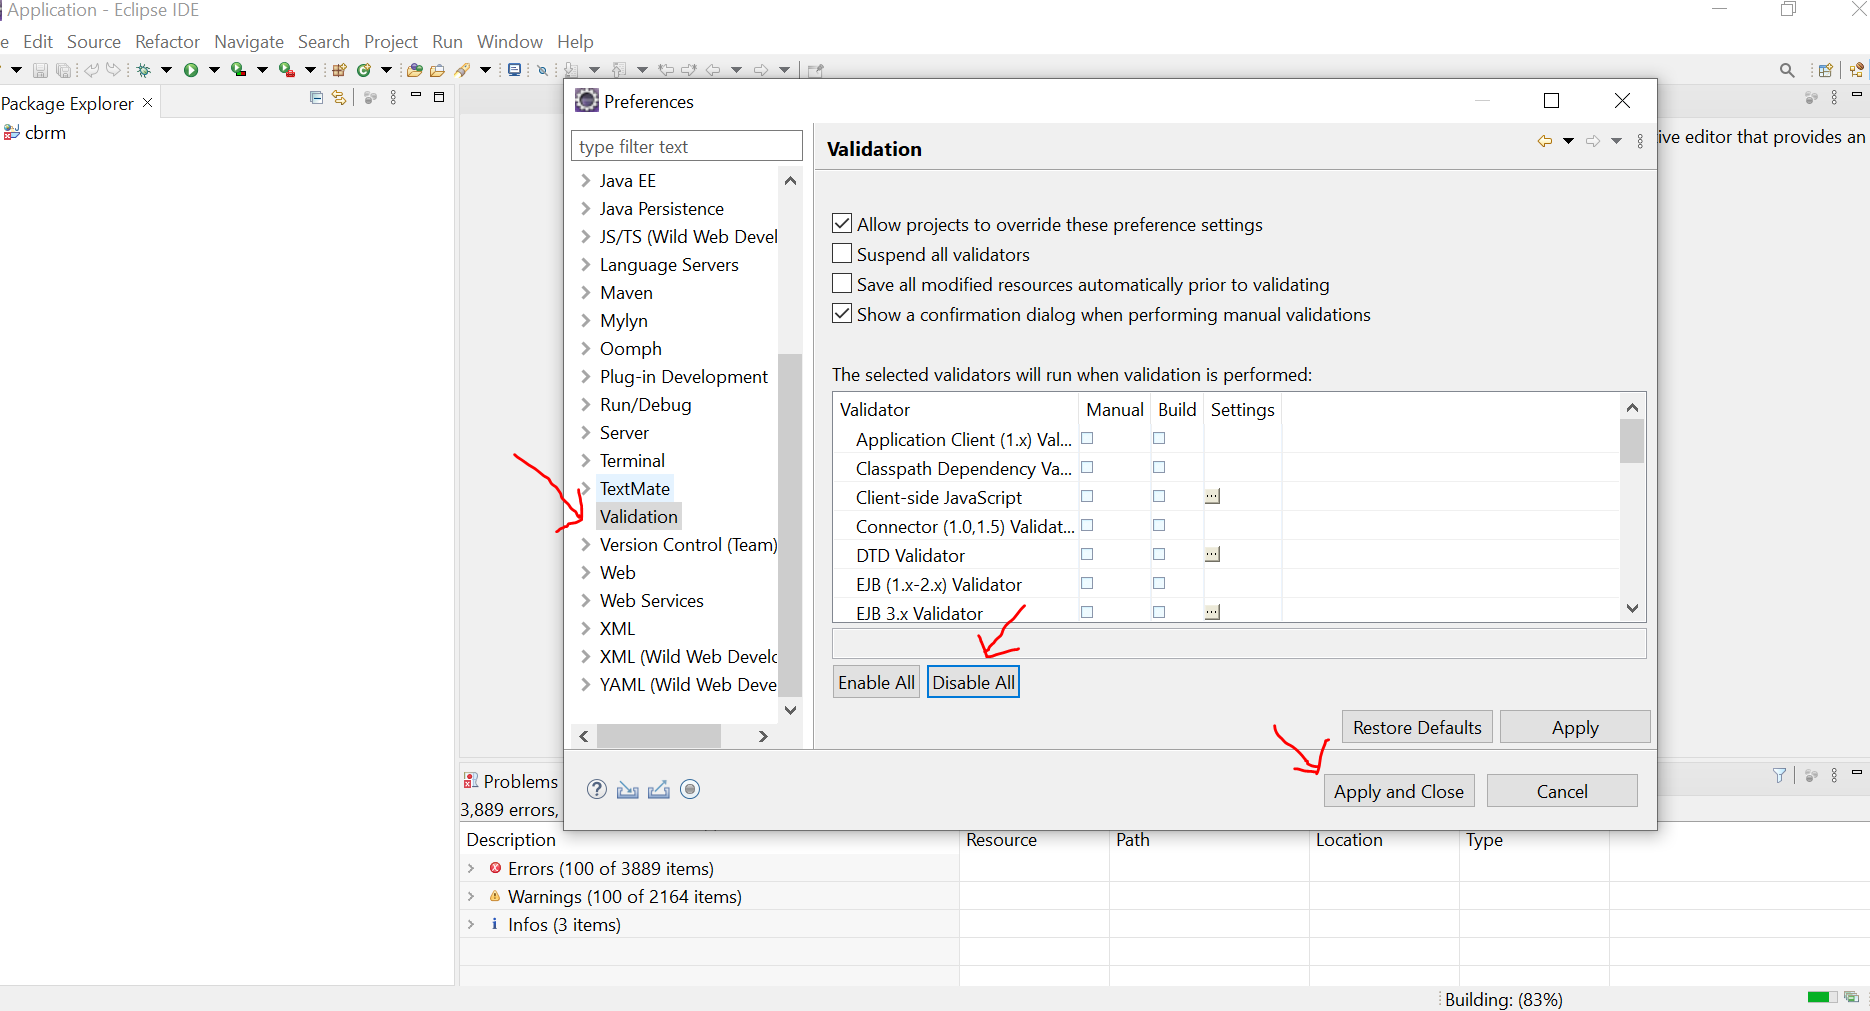
Task: Click the New Java Package icon
Action: (x=339, y=70)
